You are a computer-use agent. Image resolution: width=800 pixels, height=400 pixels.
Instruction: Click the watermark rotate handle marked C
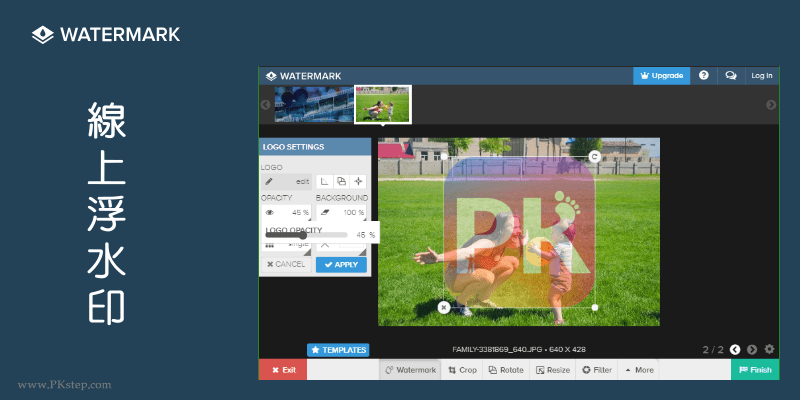click(x=594, y=157)
